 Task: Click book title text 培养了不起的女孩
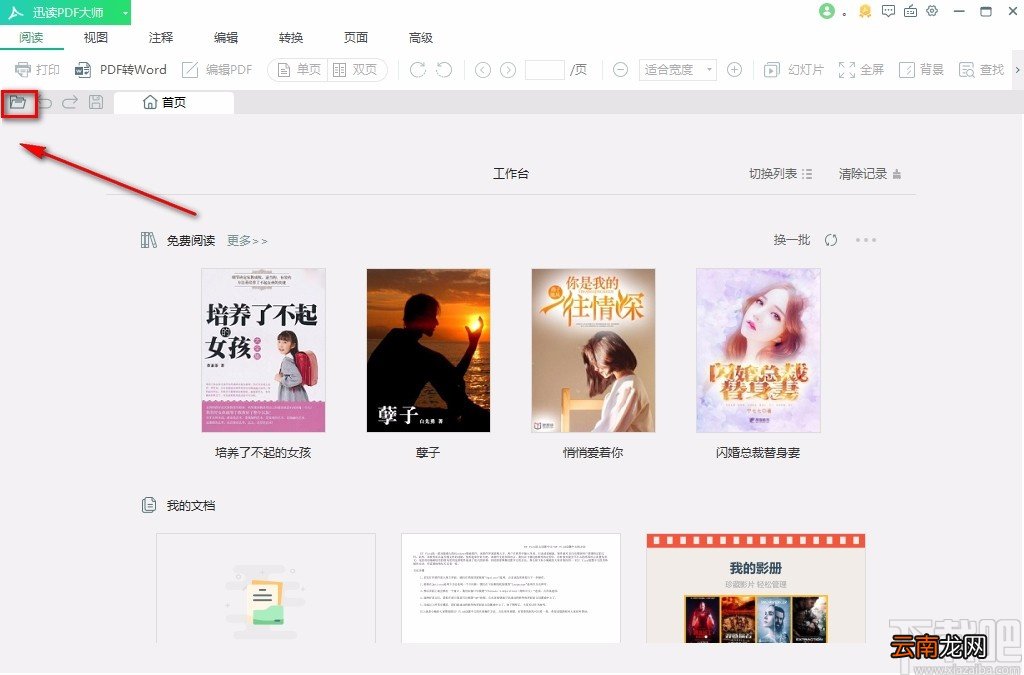click(x=263, y=452)
